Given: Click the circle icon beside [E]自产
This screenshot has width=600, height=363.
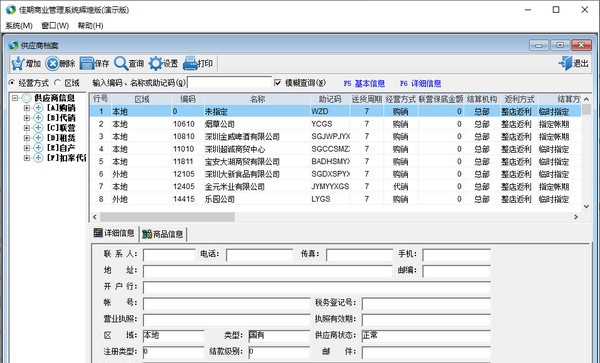Looking at the screenshot, I should tap(38, 148).
